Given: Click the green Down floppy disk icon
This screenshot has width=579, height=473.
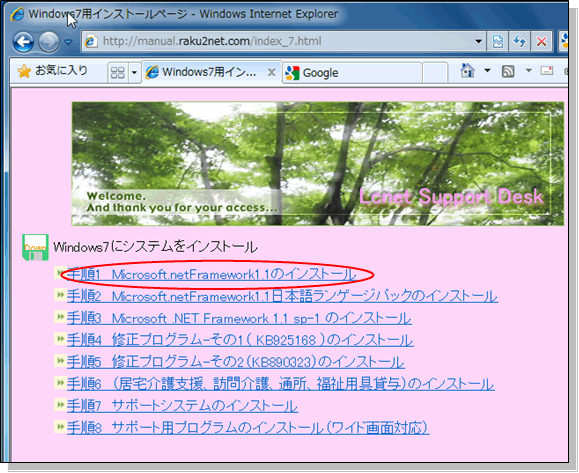Looking at the screenshot, I should tap(35, 247).
